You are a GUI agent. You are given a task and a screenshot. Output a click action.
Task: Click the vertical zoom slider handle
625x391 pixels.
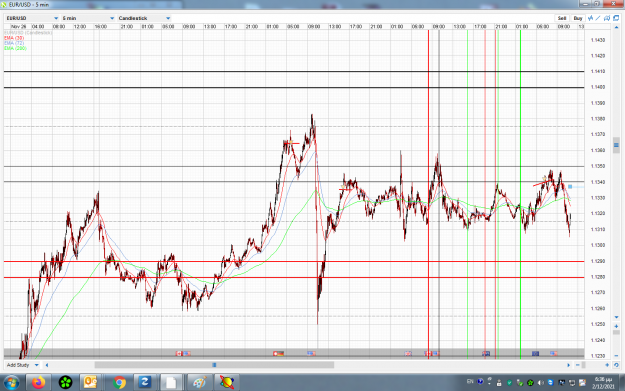[616, 332]
